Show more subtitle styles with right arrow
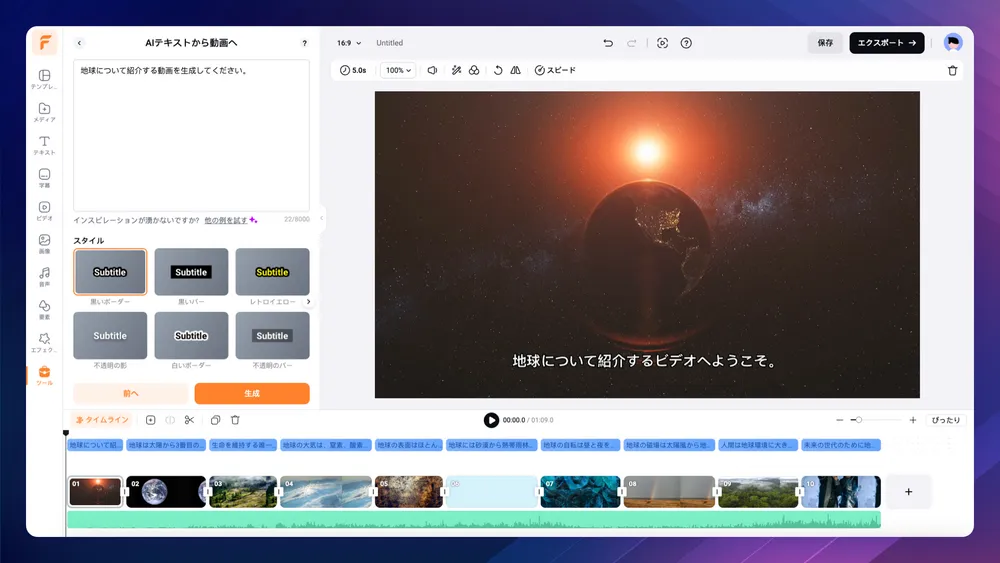The height and width of the screenshot is (563, 1000). 309,302
